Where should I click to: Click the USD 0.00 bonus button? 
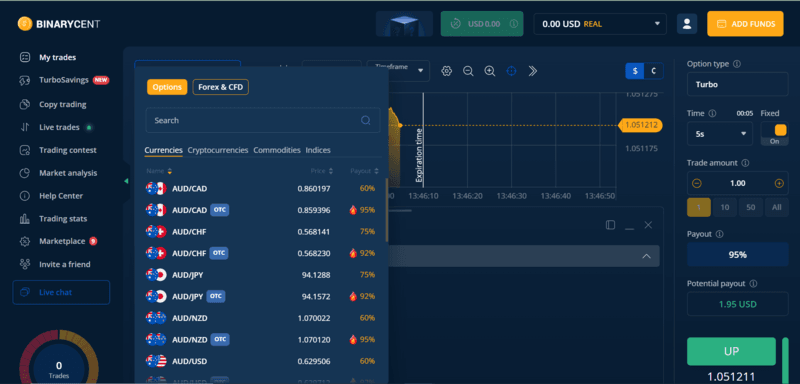click(482, 24)
